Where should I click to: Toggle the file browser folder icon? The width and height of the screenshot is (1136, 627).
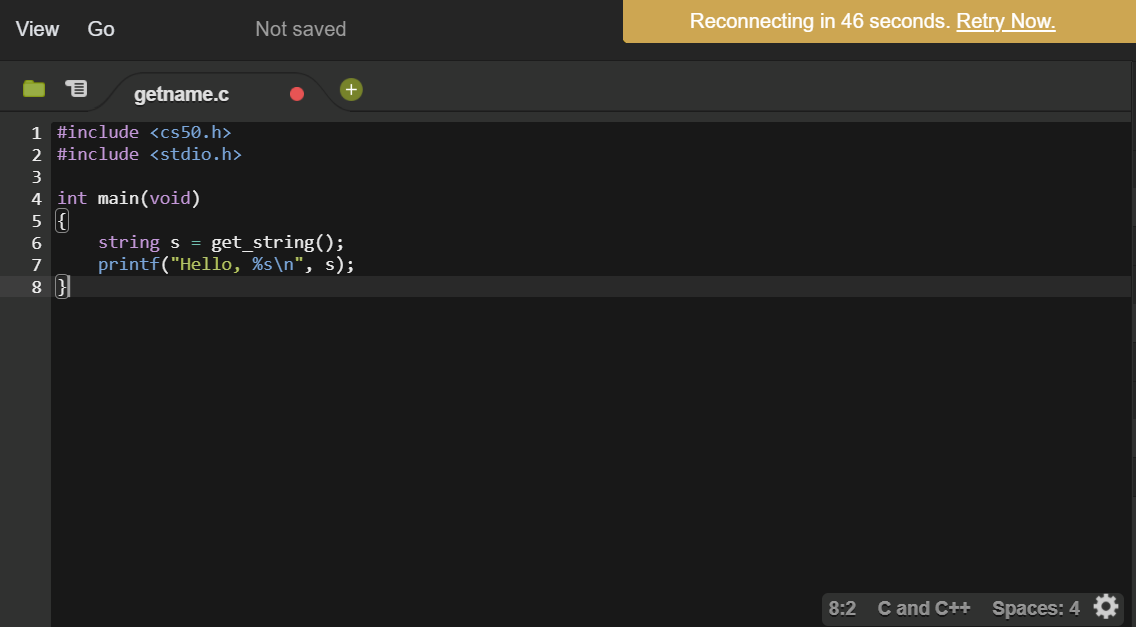[x=34, y=89]
